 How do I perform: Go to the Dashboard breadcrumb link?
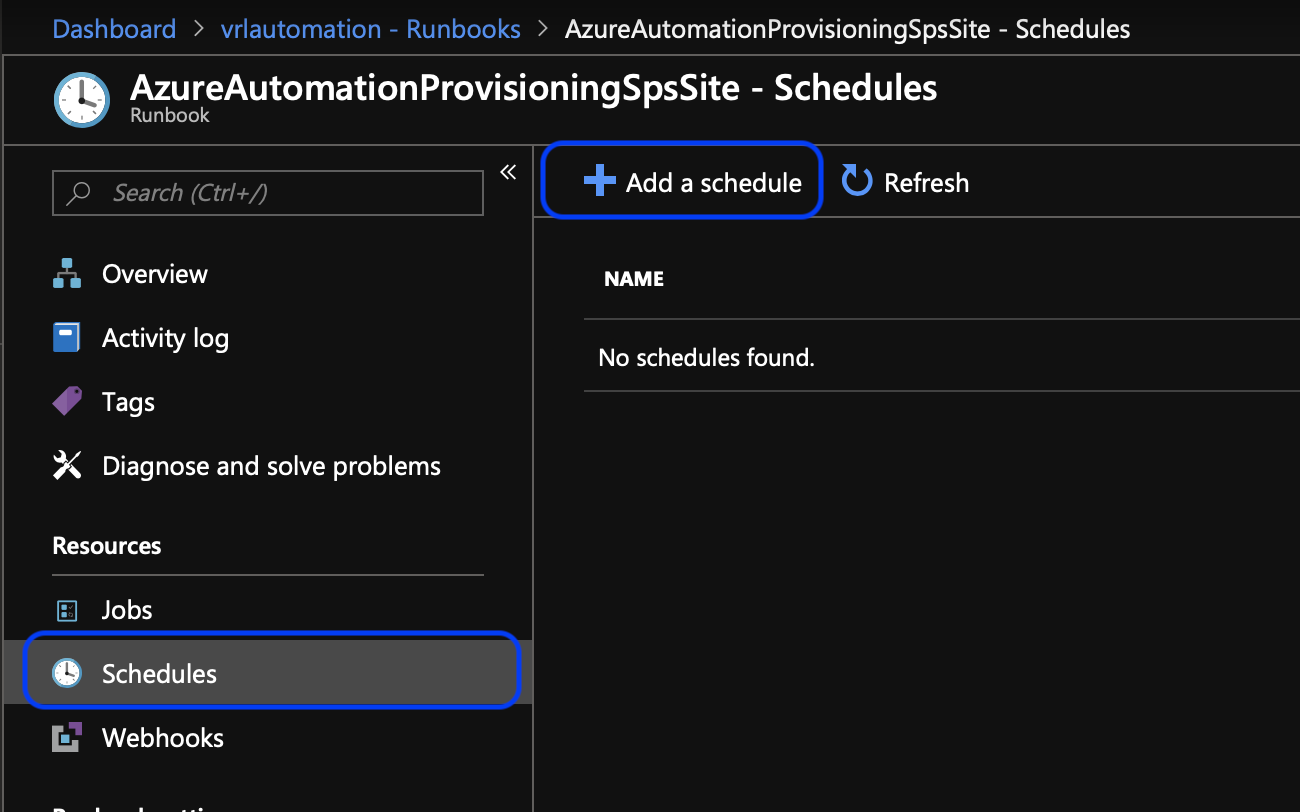pos(114,29)
